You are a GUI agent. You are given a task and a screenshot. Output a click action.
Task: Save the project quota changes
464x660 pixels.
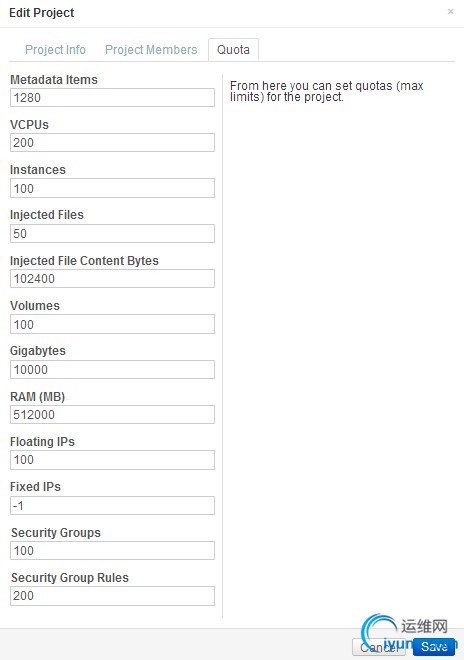434,647
